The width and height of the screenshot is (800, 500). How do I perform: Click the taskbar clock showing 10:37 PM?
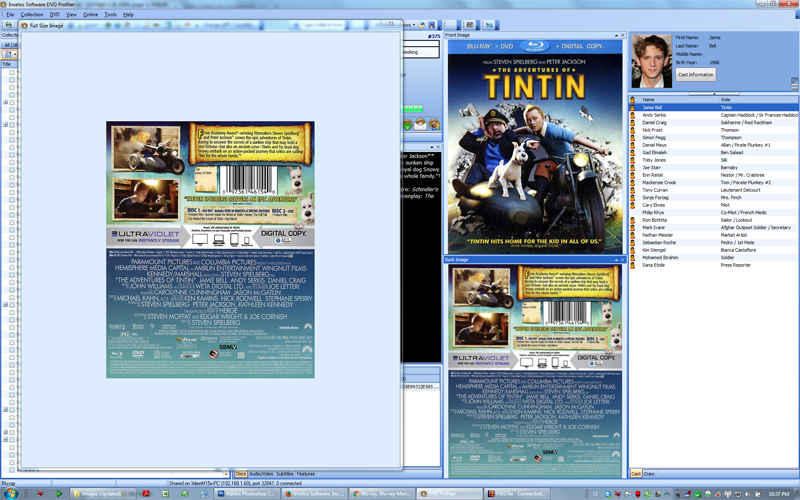[x=779, y=494]
